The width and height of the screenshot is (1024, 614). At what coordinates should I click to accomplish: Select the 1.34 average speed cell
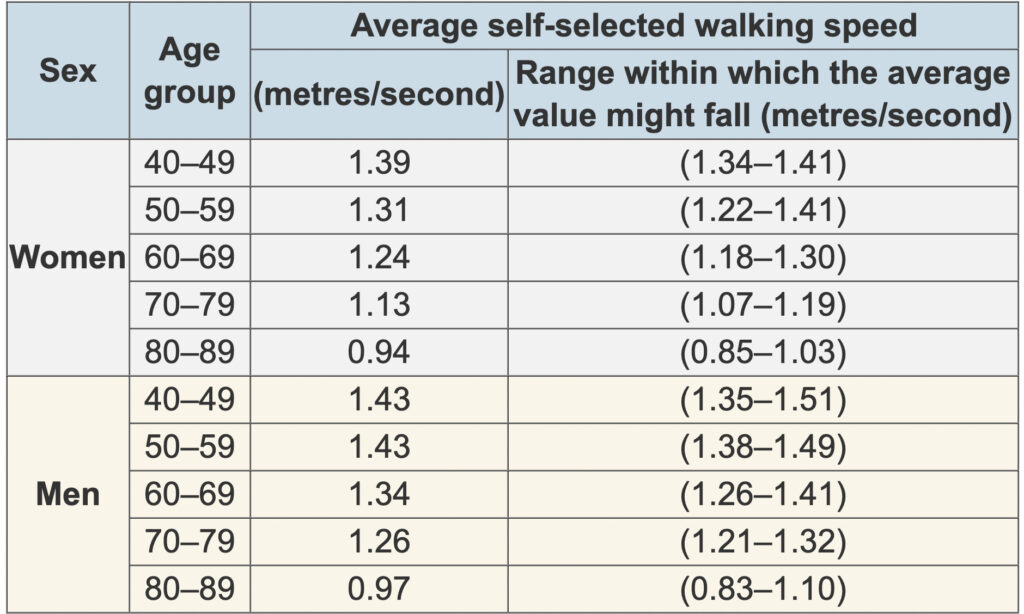379,494
